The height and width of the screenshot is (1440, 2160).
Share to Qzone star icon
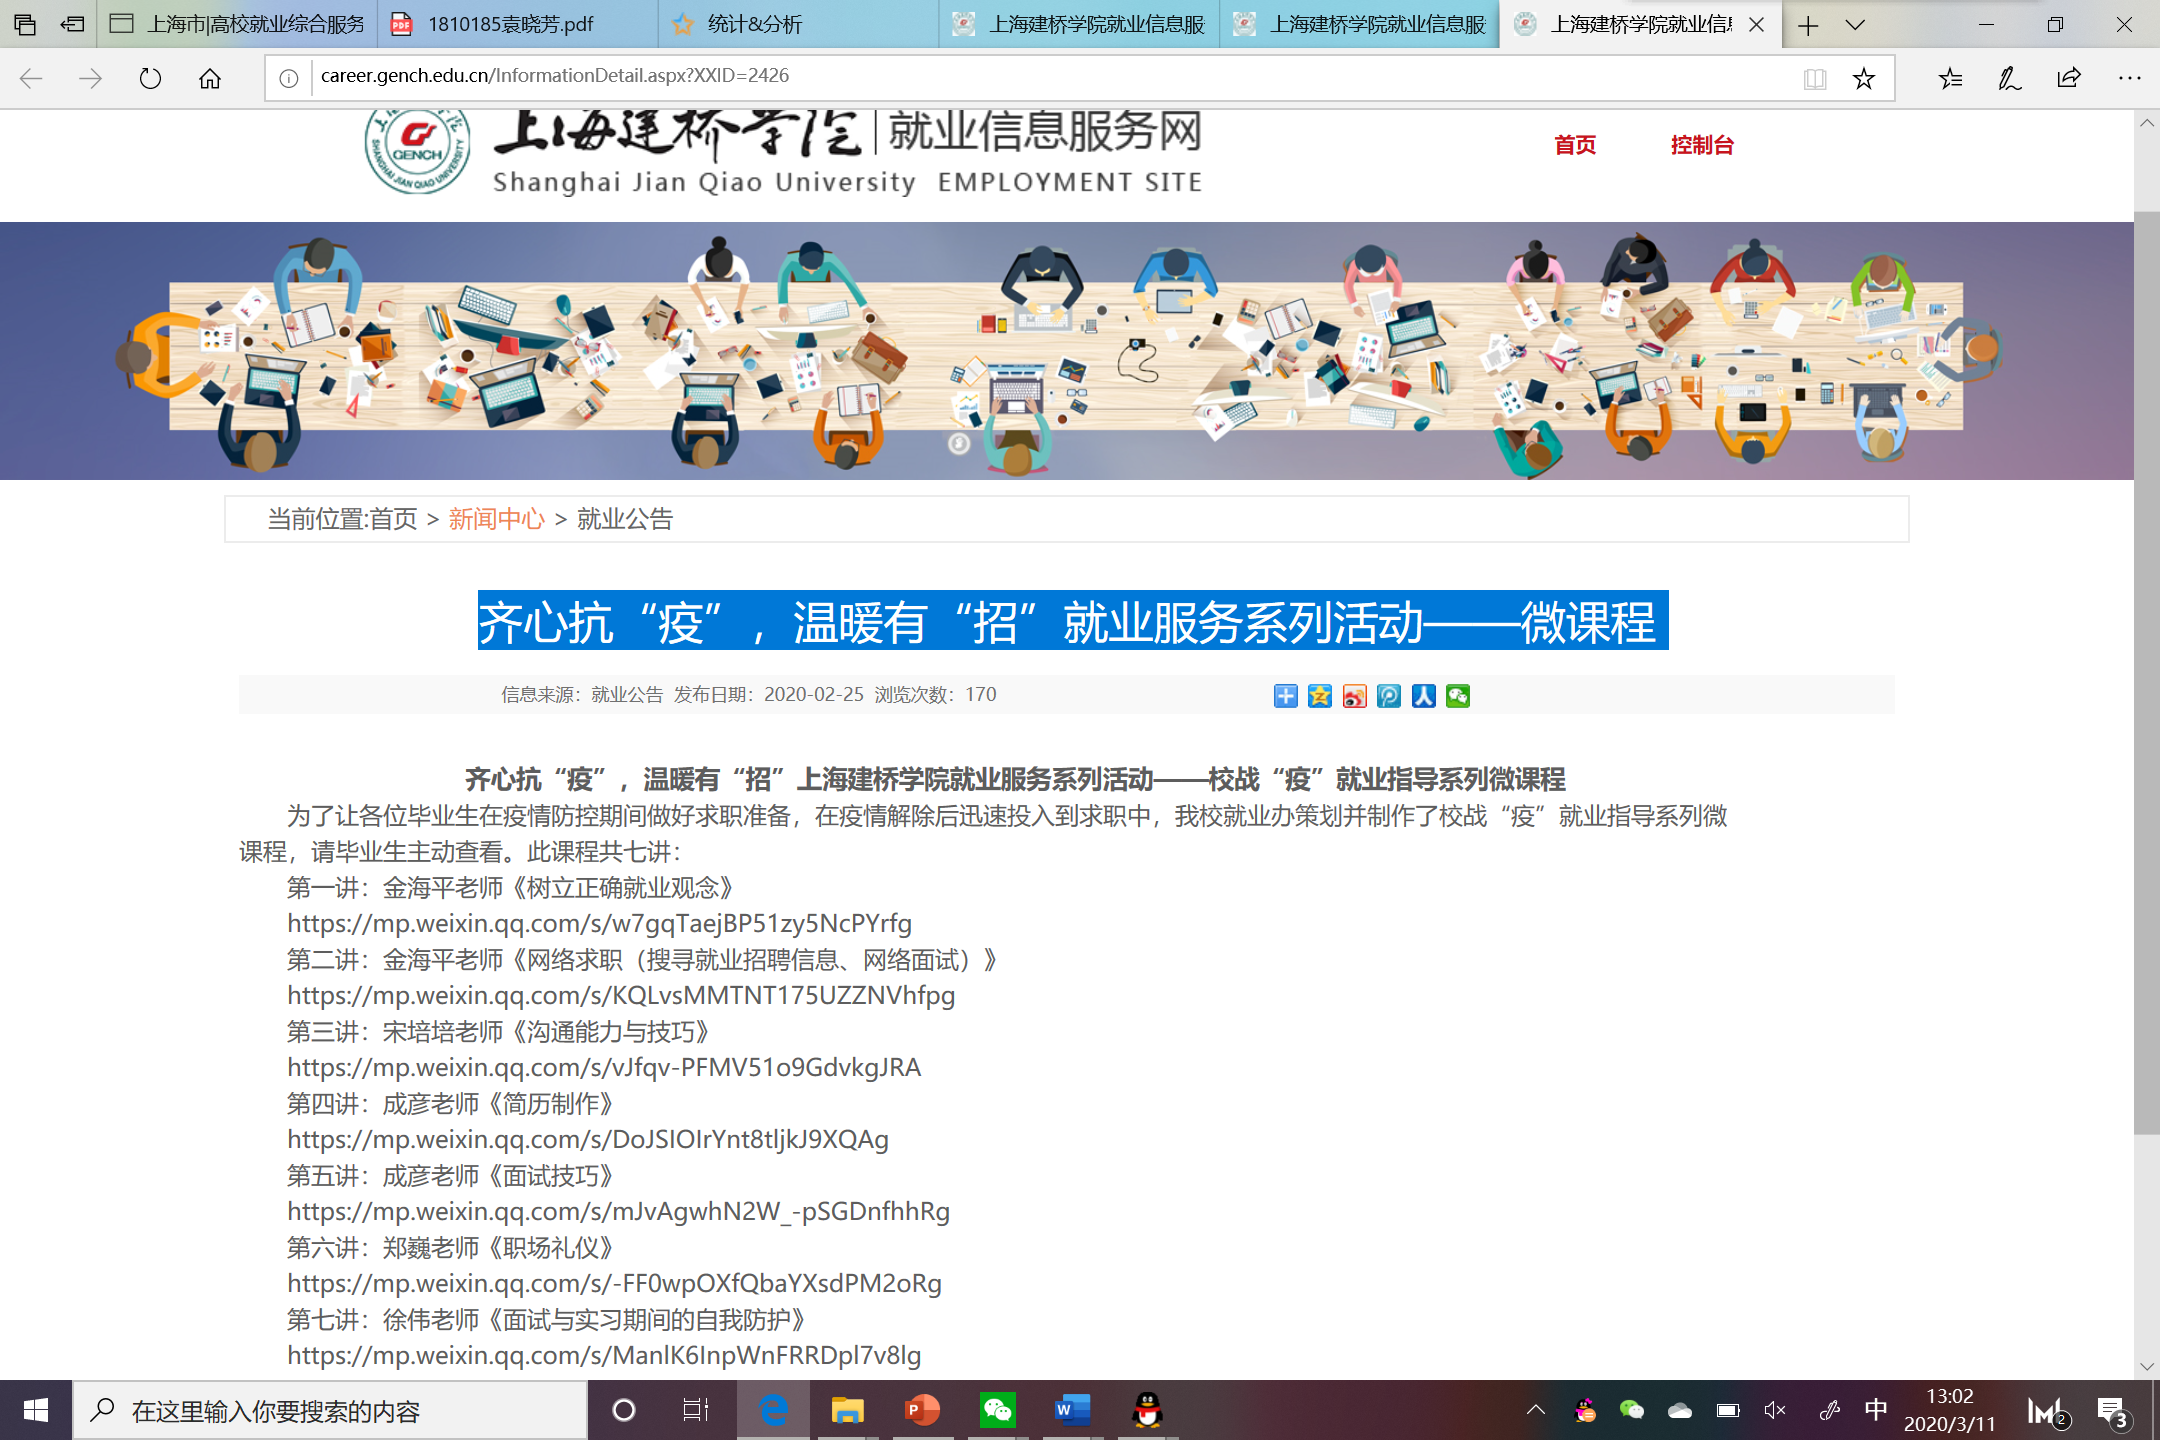(1320, 696)
